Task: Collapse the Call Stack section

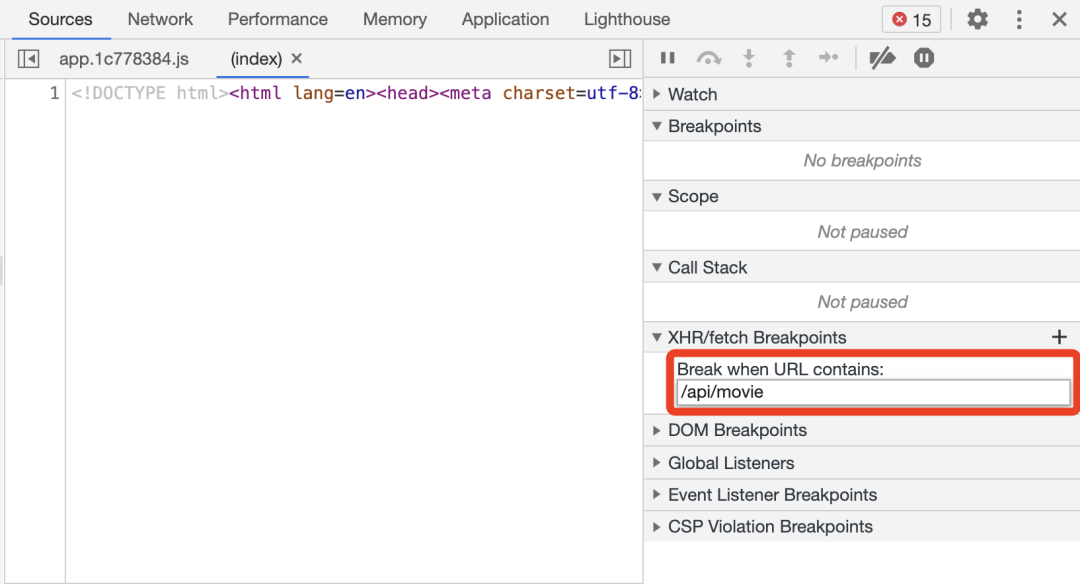Action: point(862,267)
